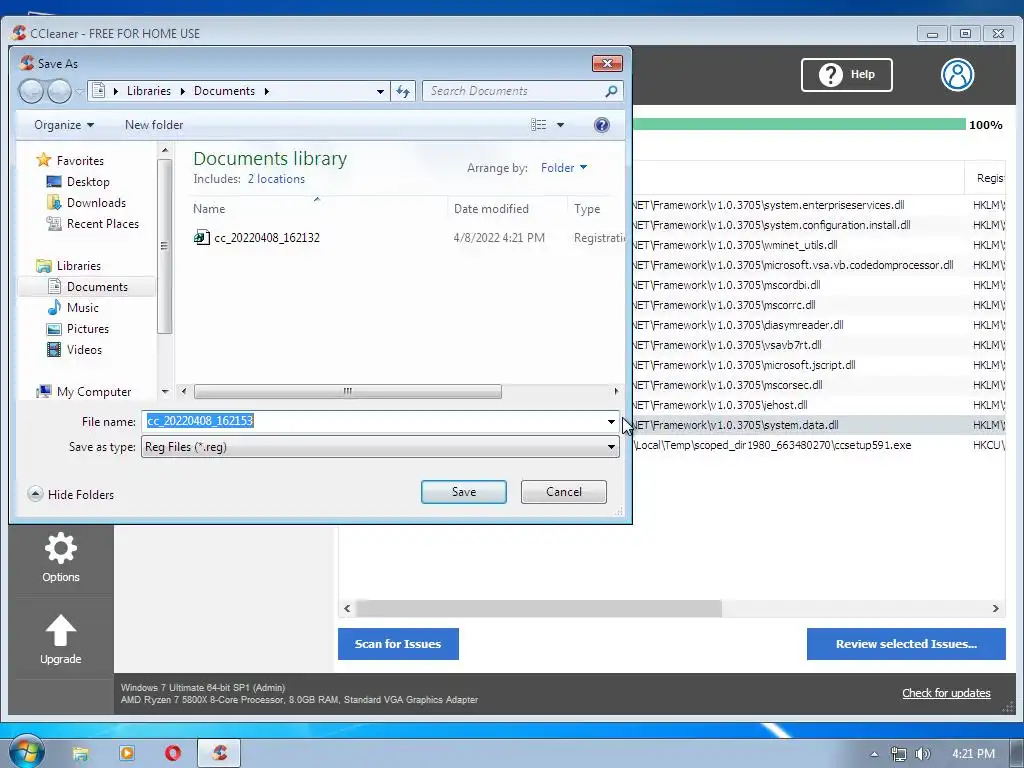This screenshot has height=768, width=1024.
Task: Open the File name dropdown arrow
Action: point(611,422)
